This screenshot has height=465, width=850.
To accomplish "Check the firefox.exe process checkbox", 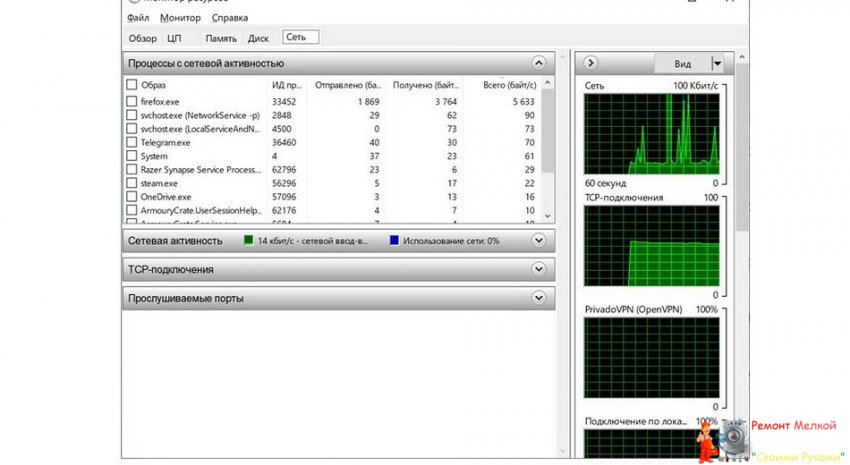I will (x=132, y=101).
